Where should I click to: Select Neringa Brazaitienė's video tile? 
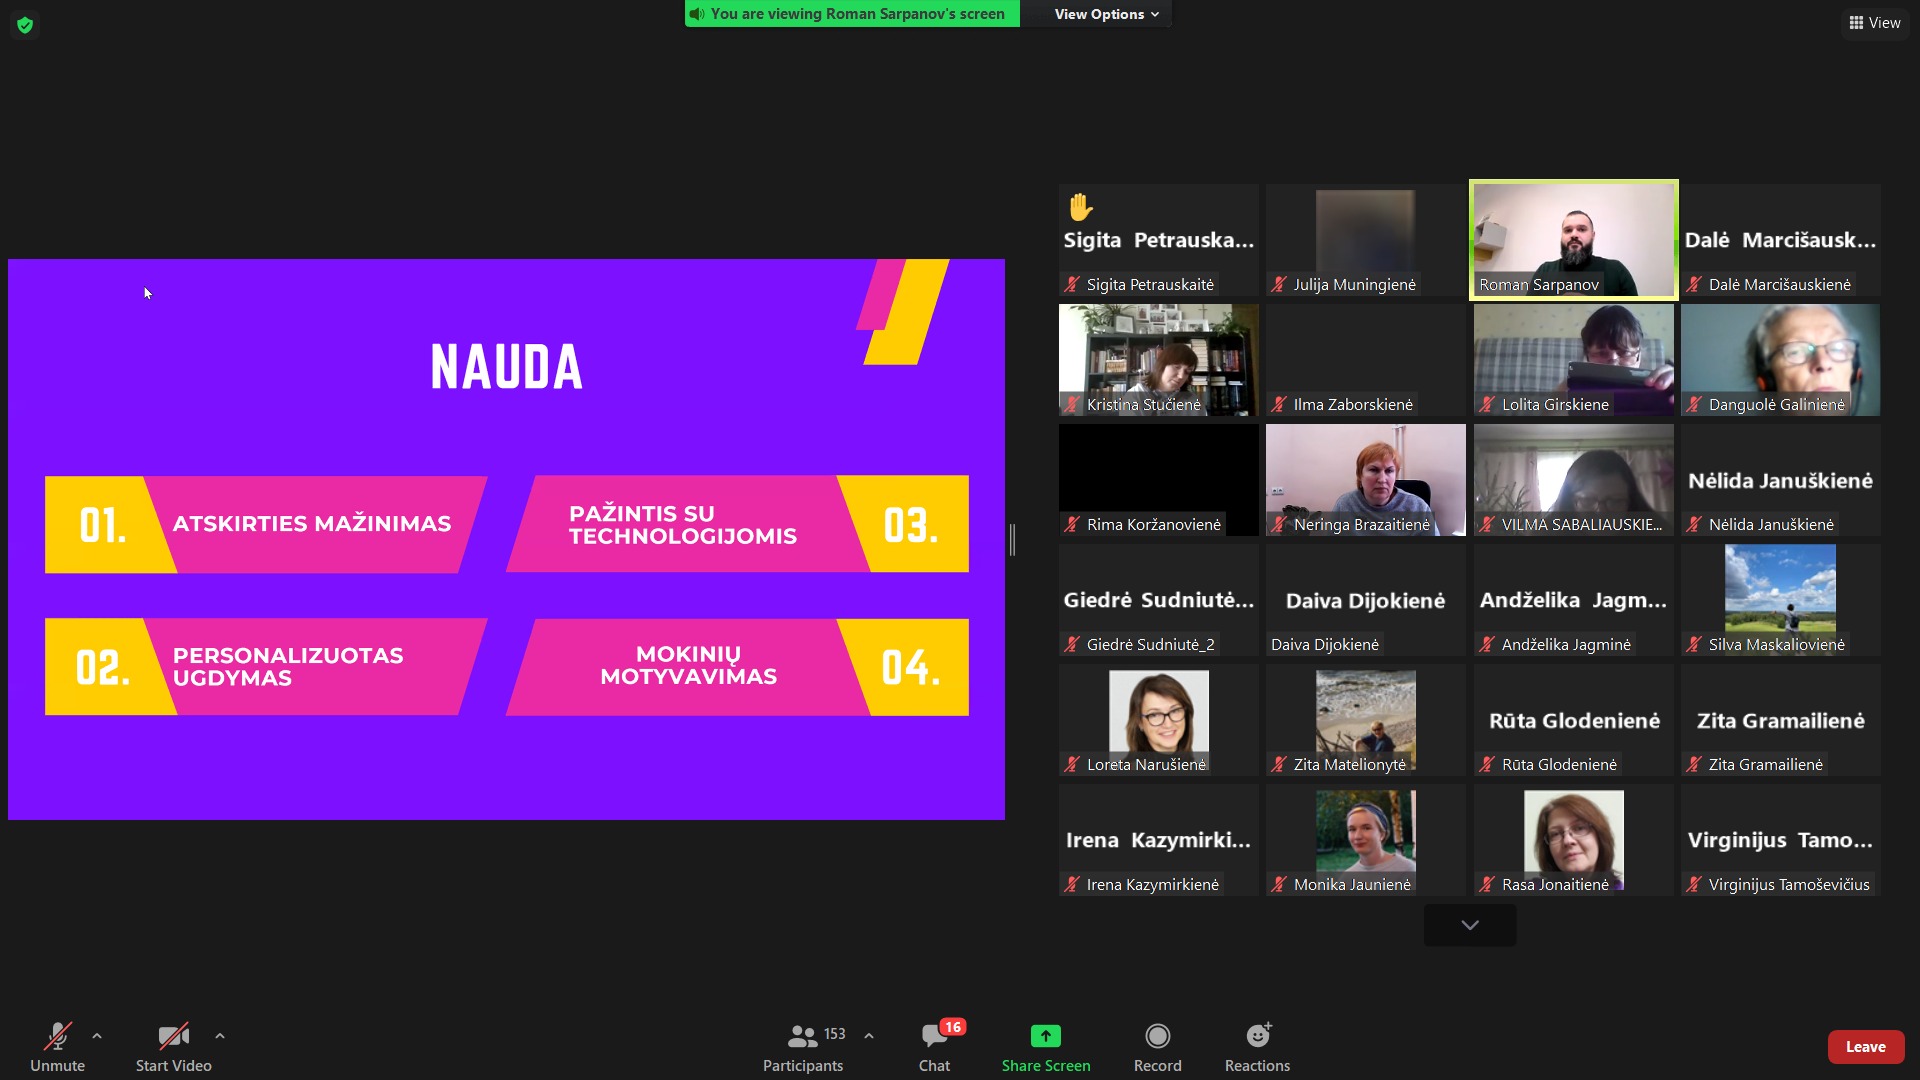[x=1365, y=480]
